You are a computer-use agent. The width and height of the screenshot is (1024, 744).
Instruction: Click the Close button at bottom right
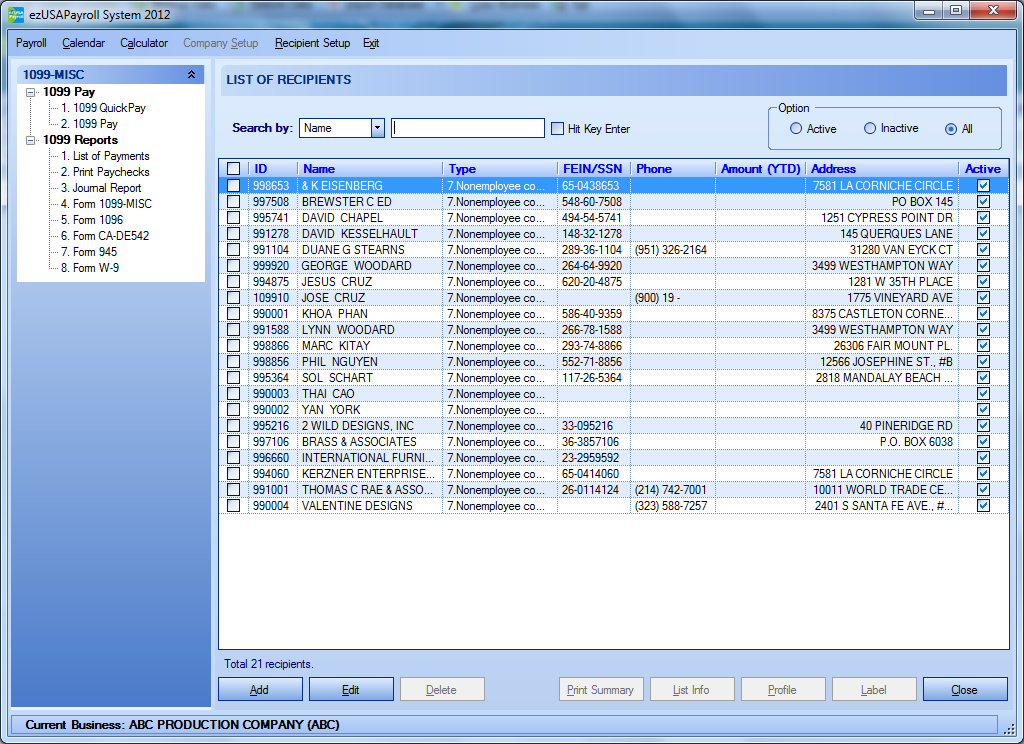click(965, 690)
